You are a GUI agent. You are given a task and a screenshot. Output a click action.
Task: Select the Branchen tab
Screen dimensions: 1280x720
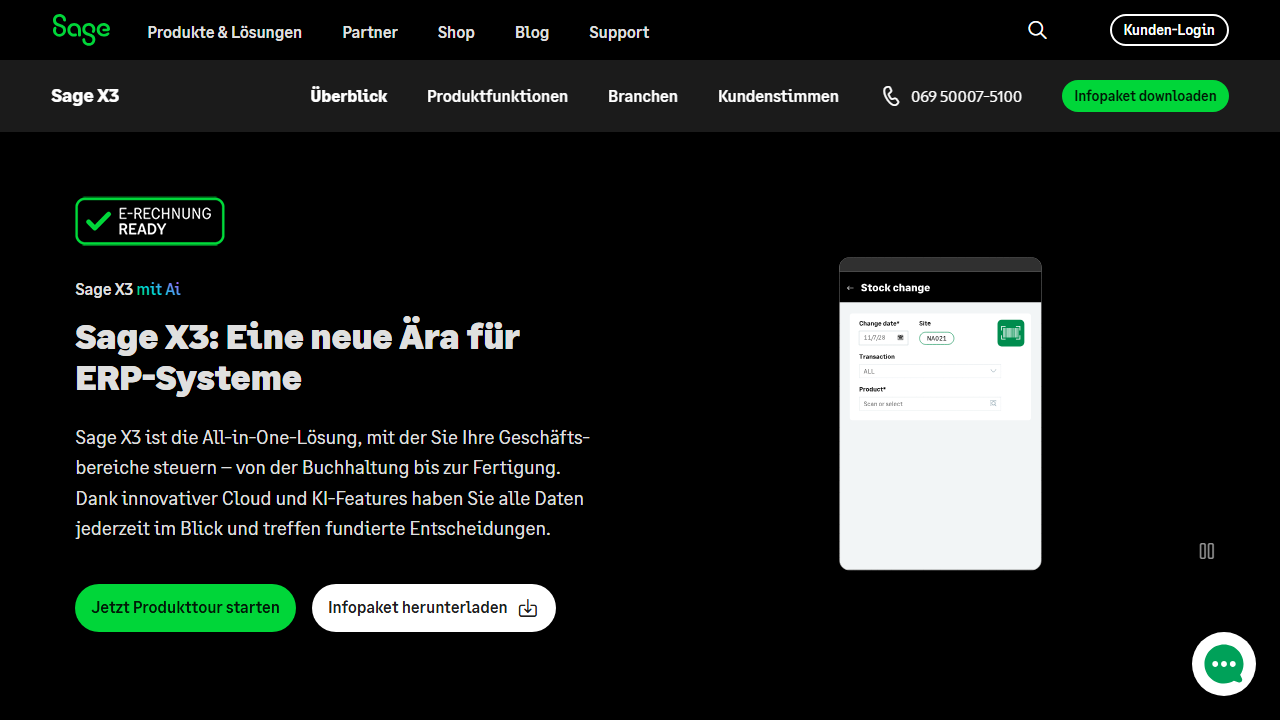643,96
